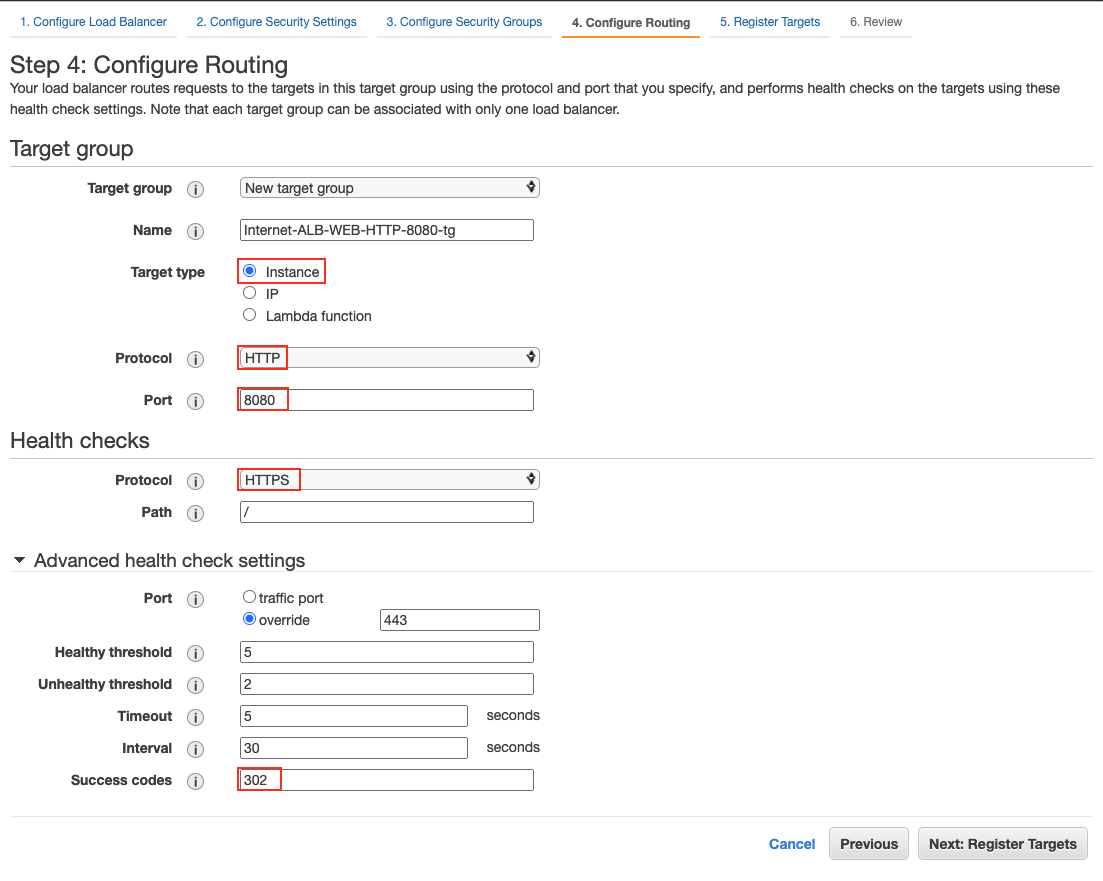The width and height of the screenshot is (1103, 881).
Task: Click the info icon beside Name
Action: (x=196, y=231)
